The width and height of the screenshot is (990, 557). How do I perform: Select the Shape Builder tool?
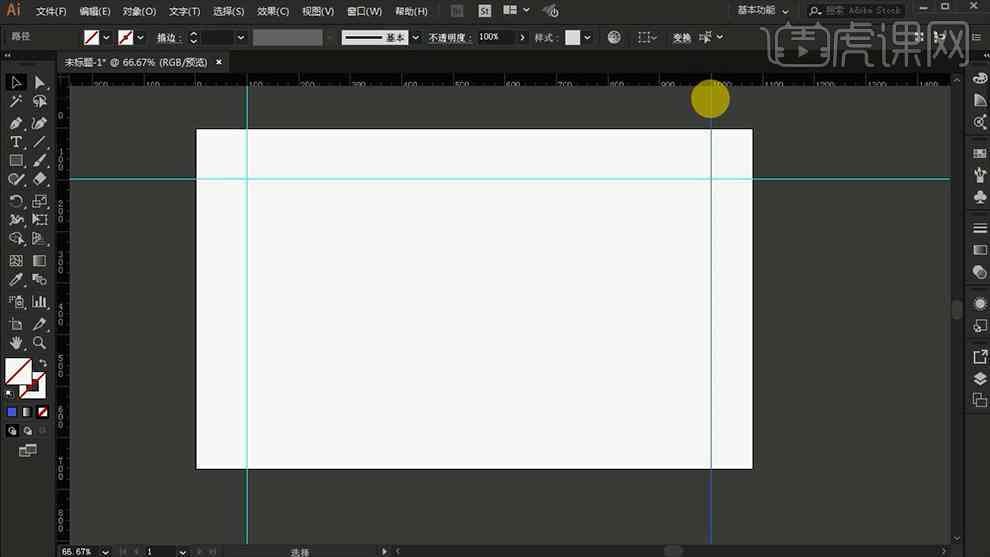[x=16, y=239]
